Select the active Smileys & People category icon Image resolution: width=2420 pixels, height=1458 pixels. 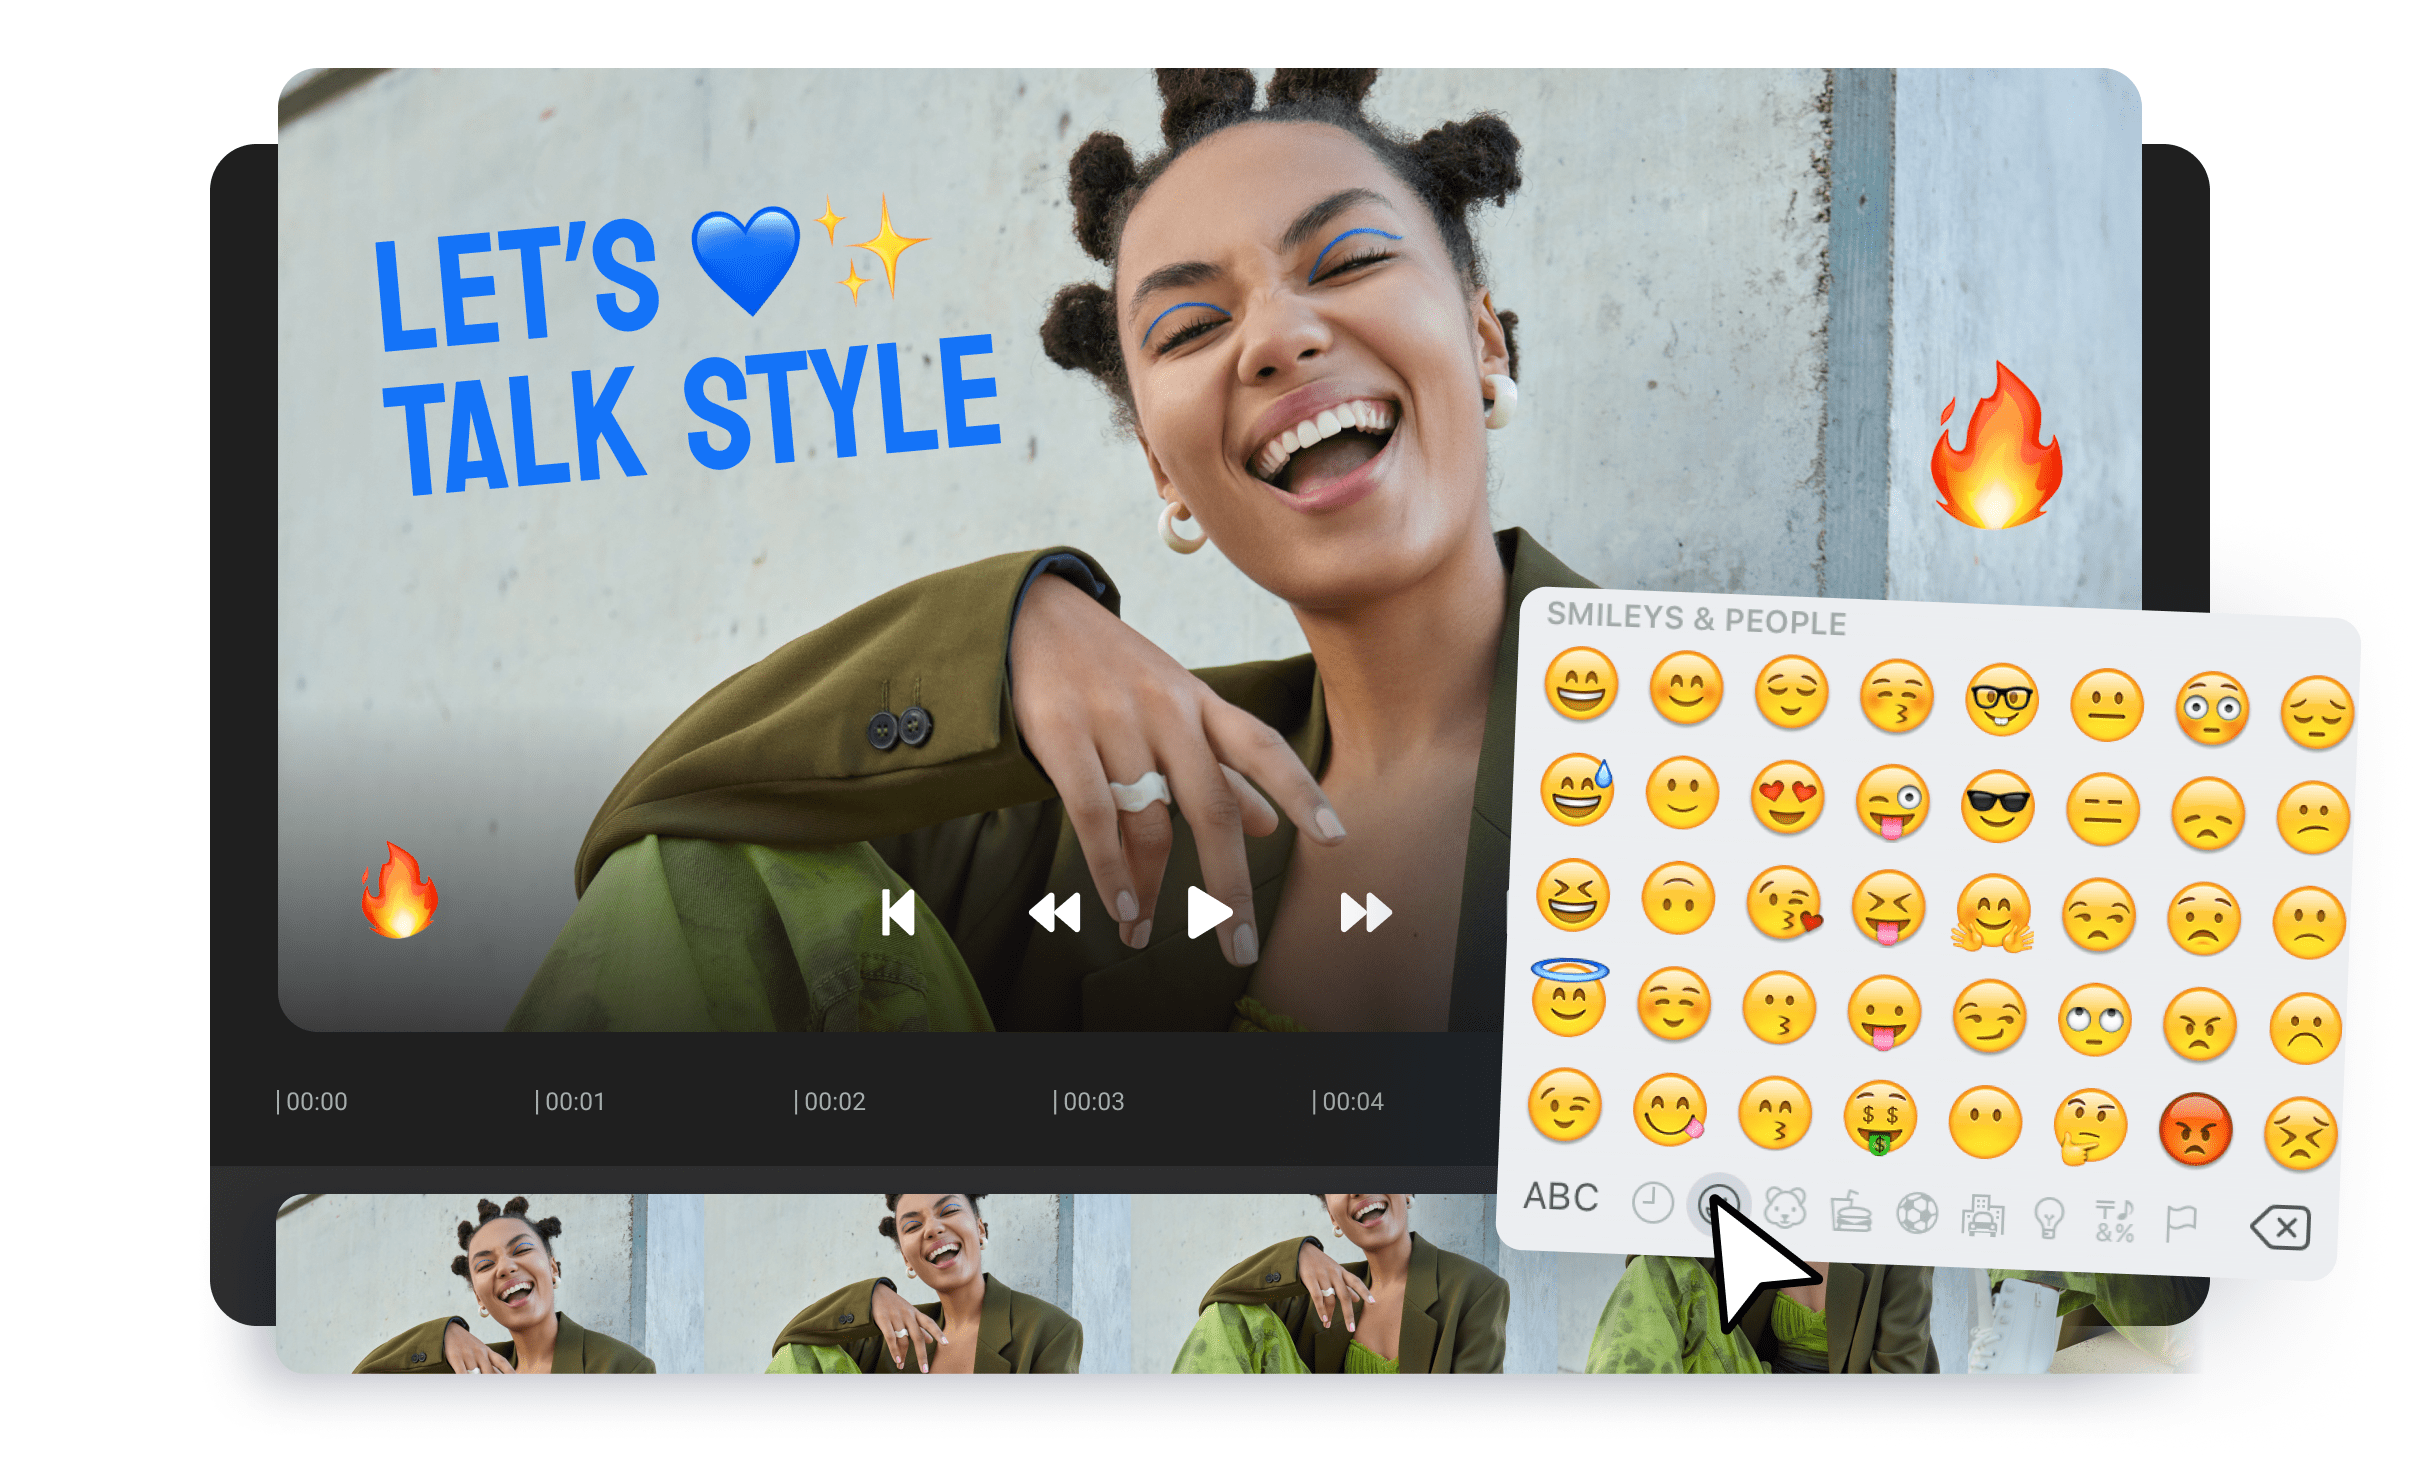[1722, 1208]
